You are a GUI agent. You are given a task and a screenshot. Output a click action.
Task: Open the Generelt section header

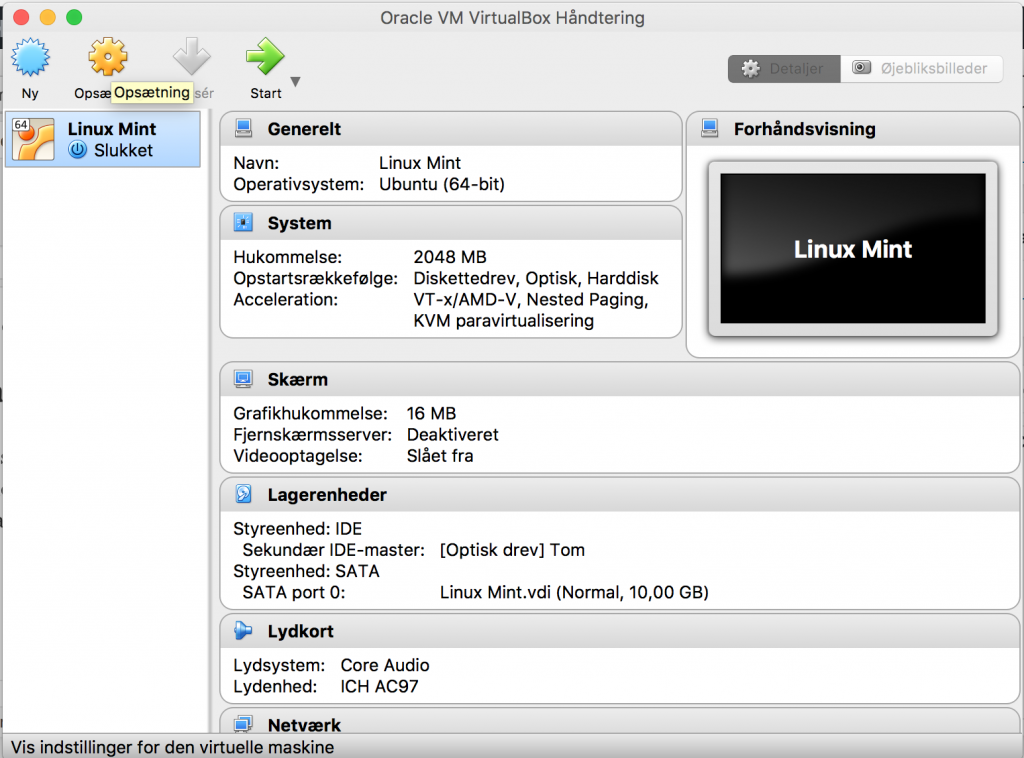click(x=451, y=129)
